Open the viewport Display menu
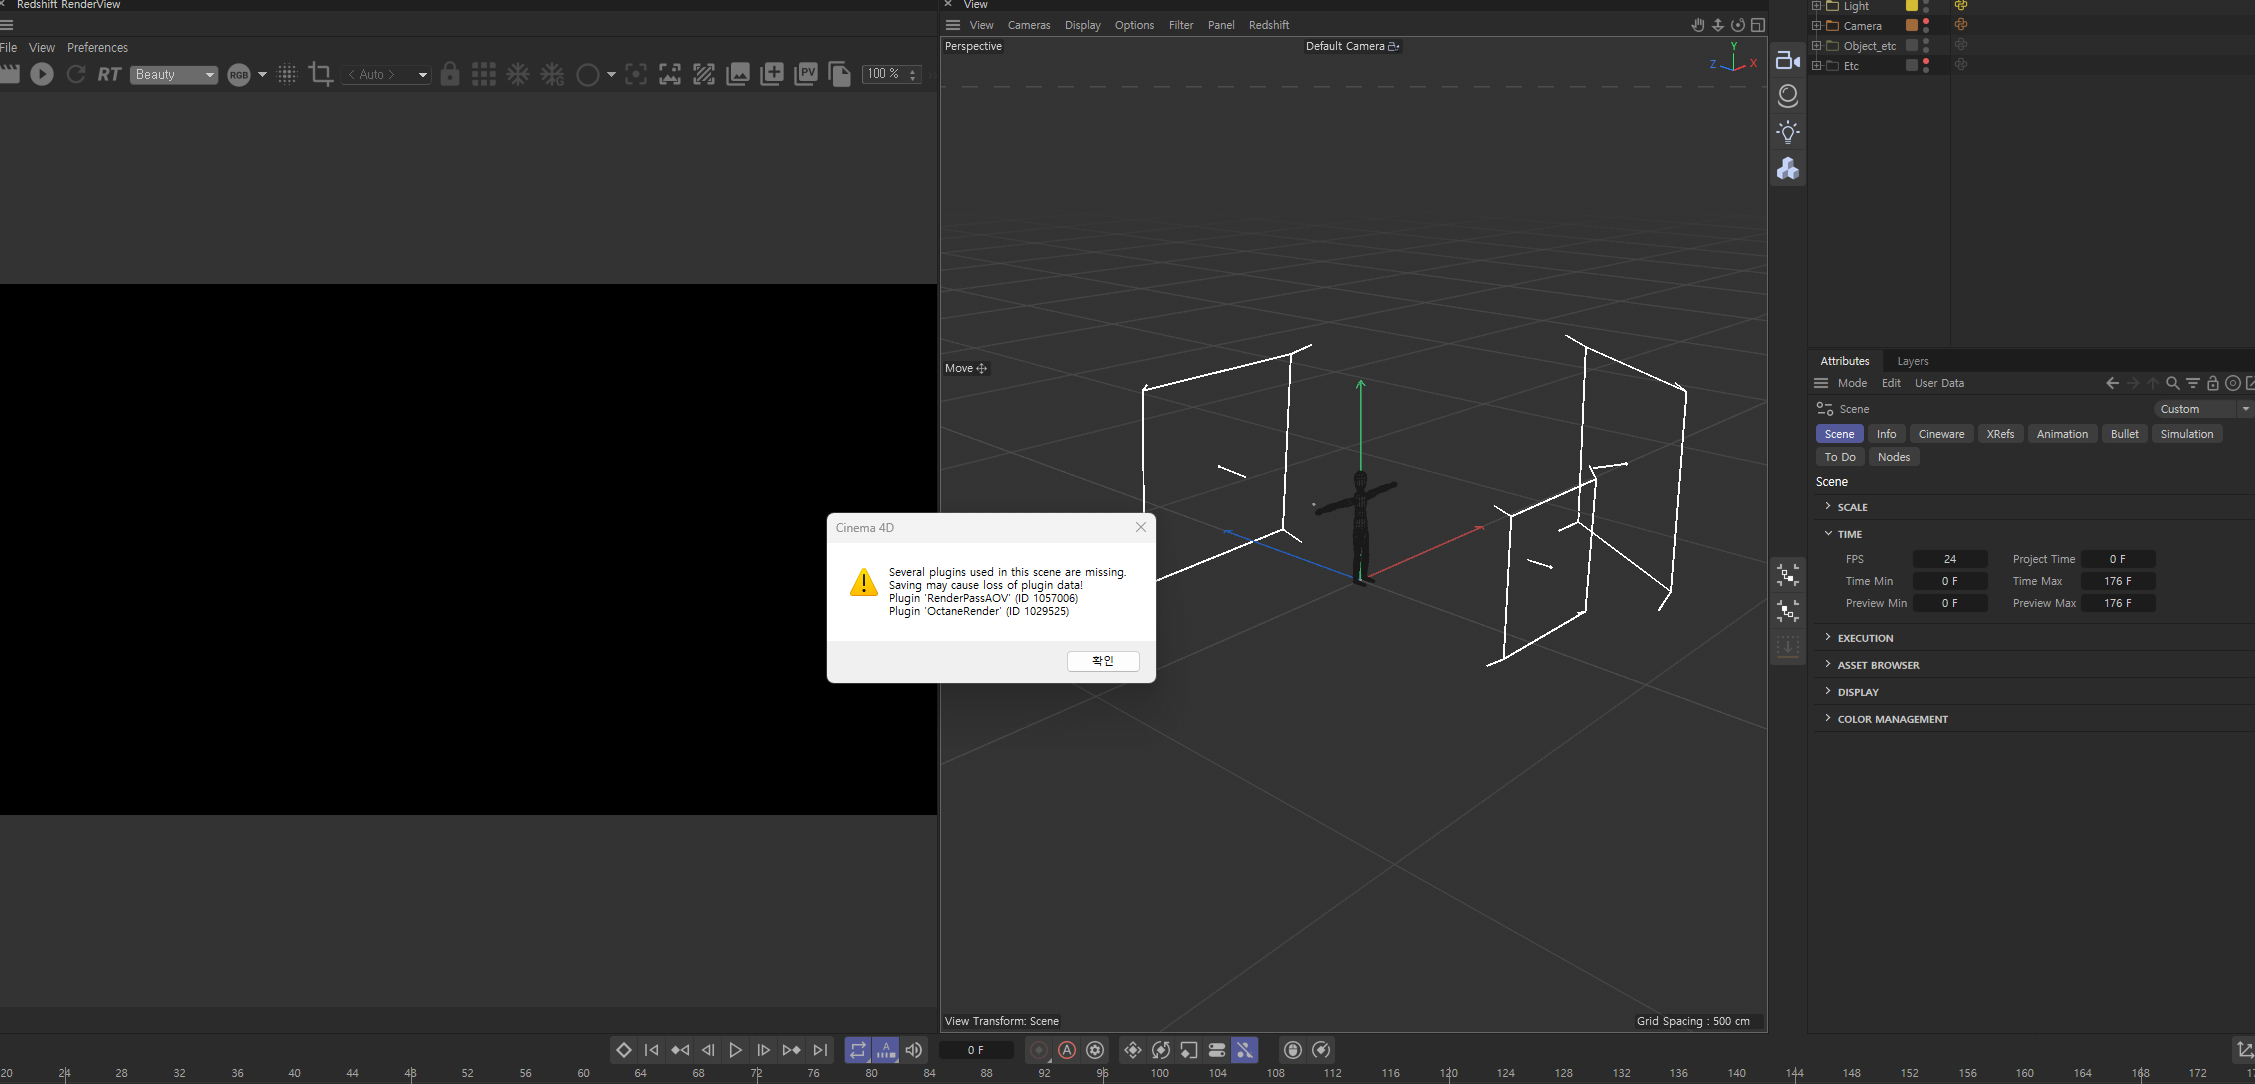Viewport: 2255px width, 1084px height. (x=1082, y=25)
